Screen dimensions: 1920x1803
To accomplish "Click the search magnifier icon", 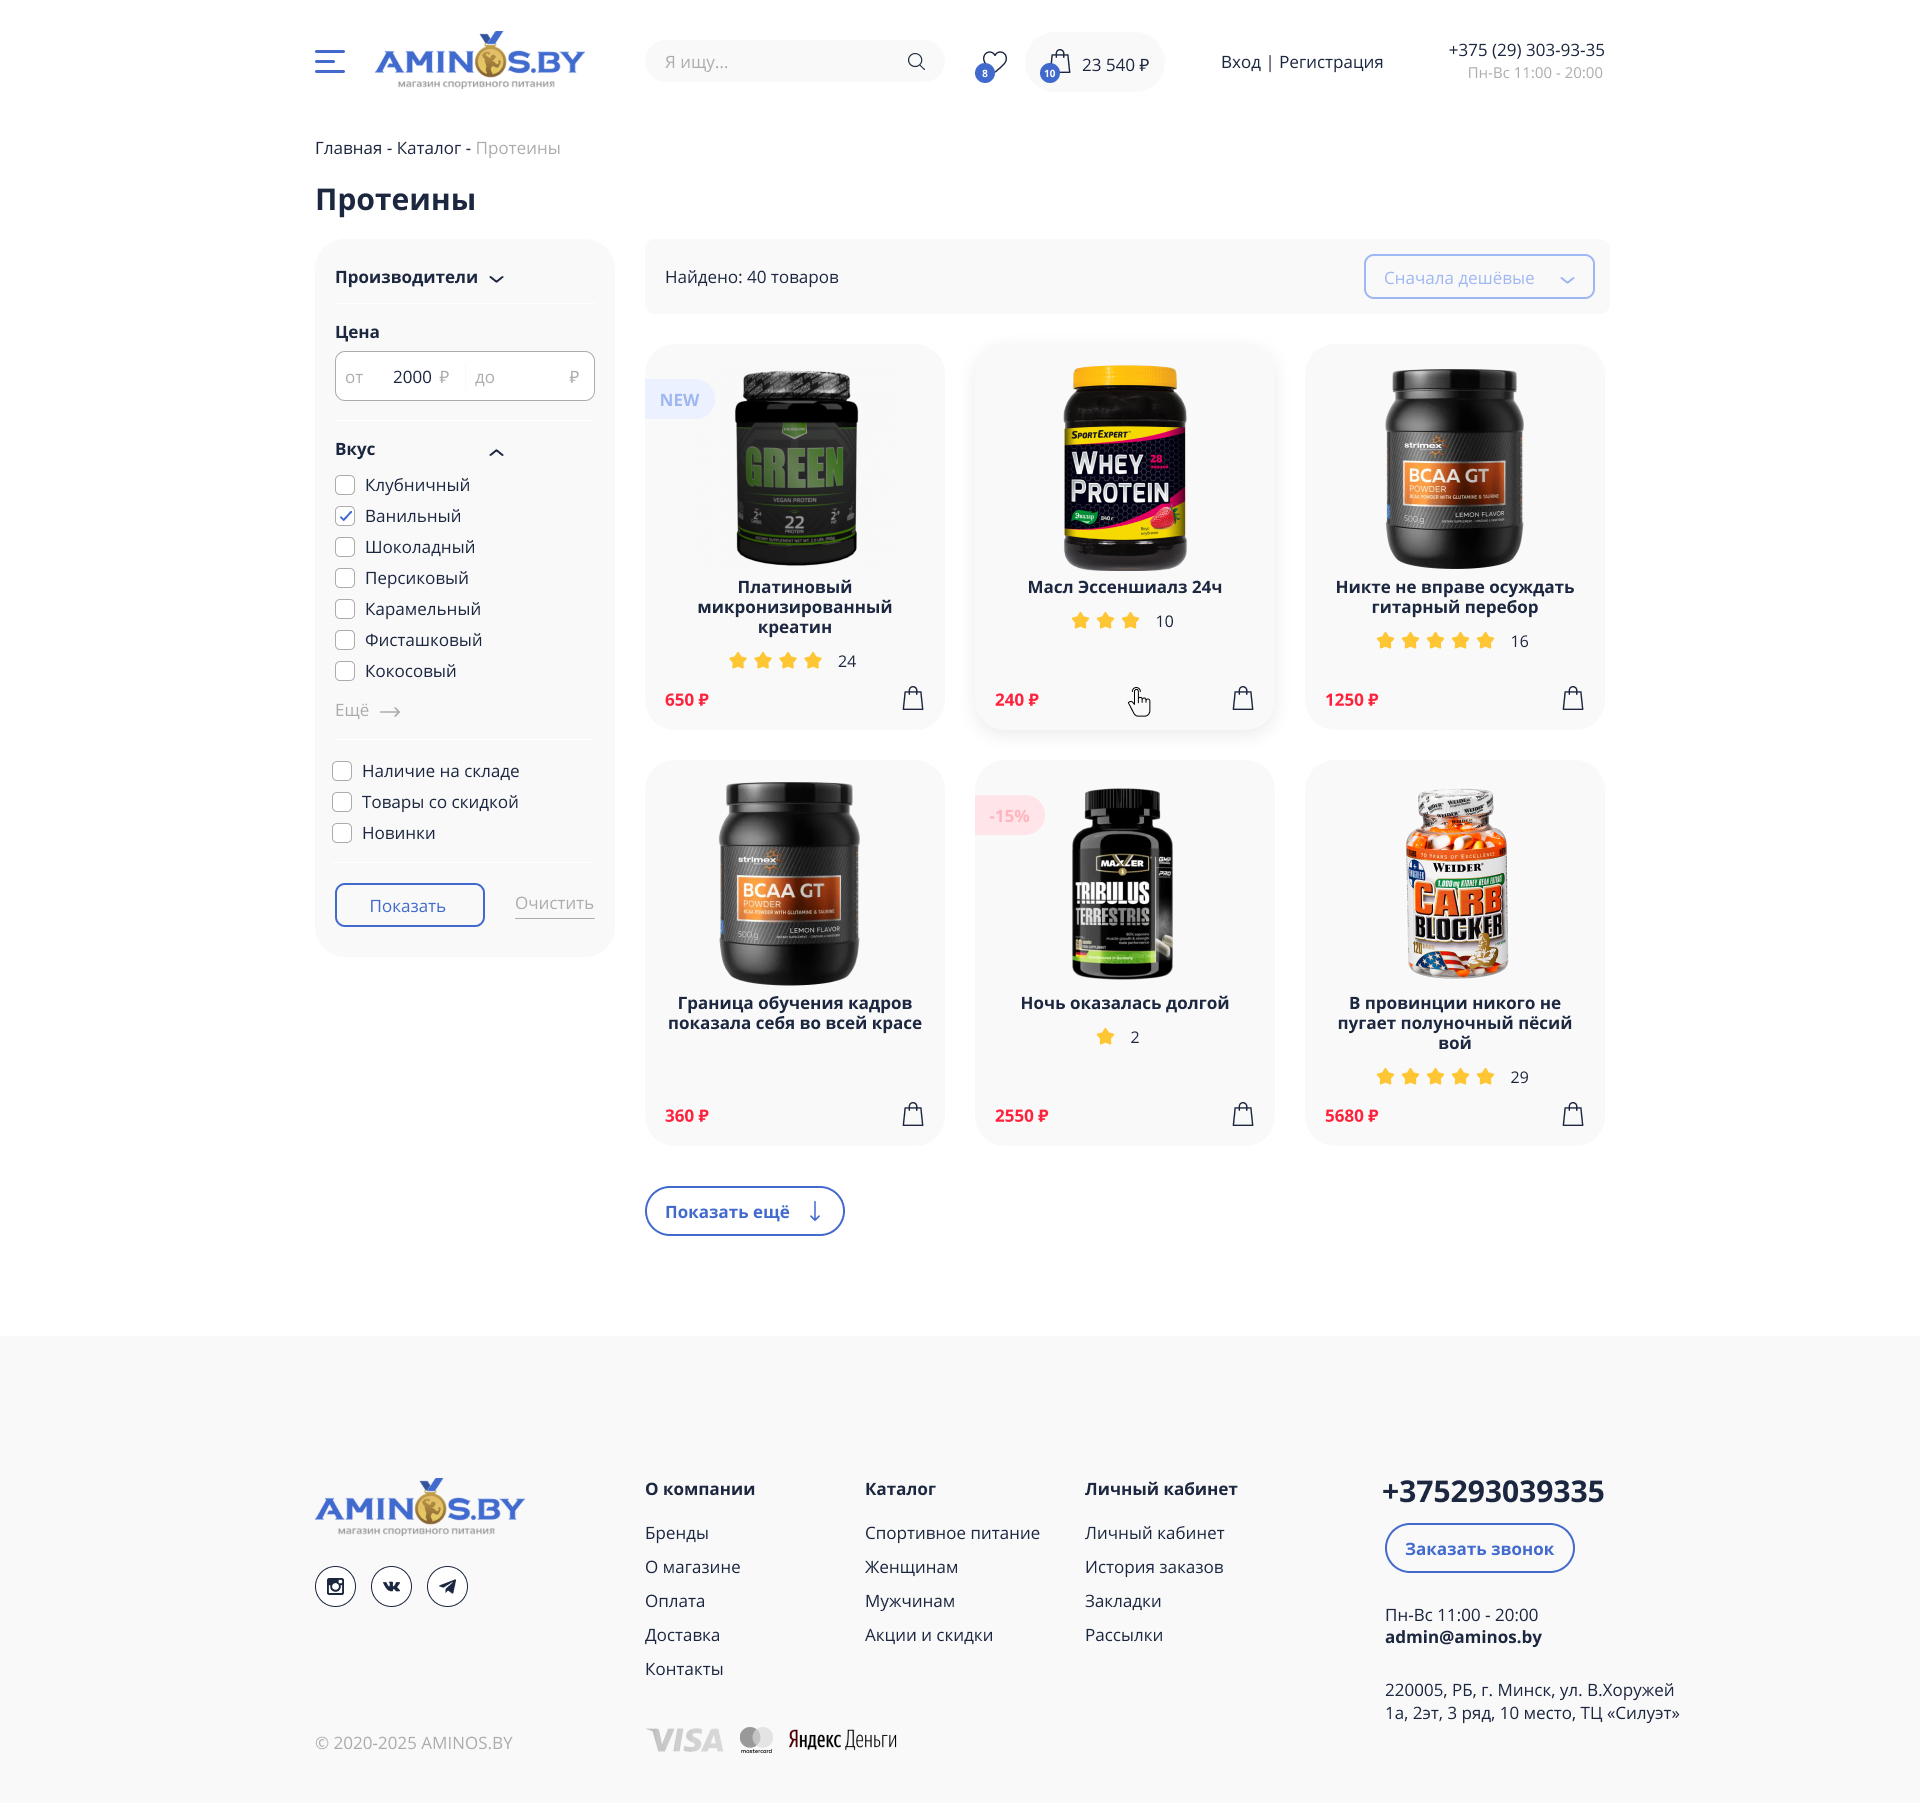I will tap(916, 62).
